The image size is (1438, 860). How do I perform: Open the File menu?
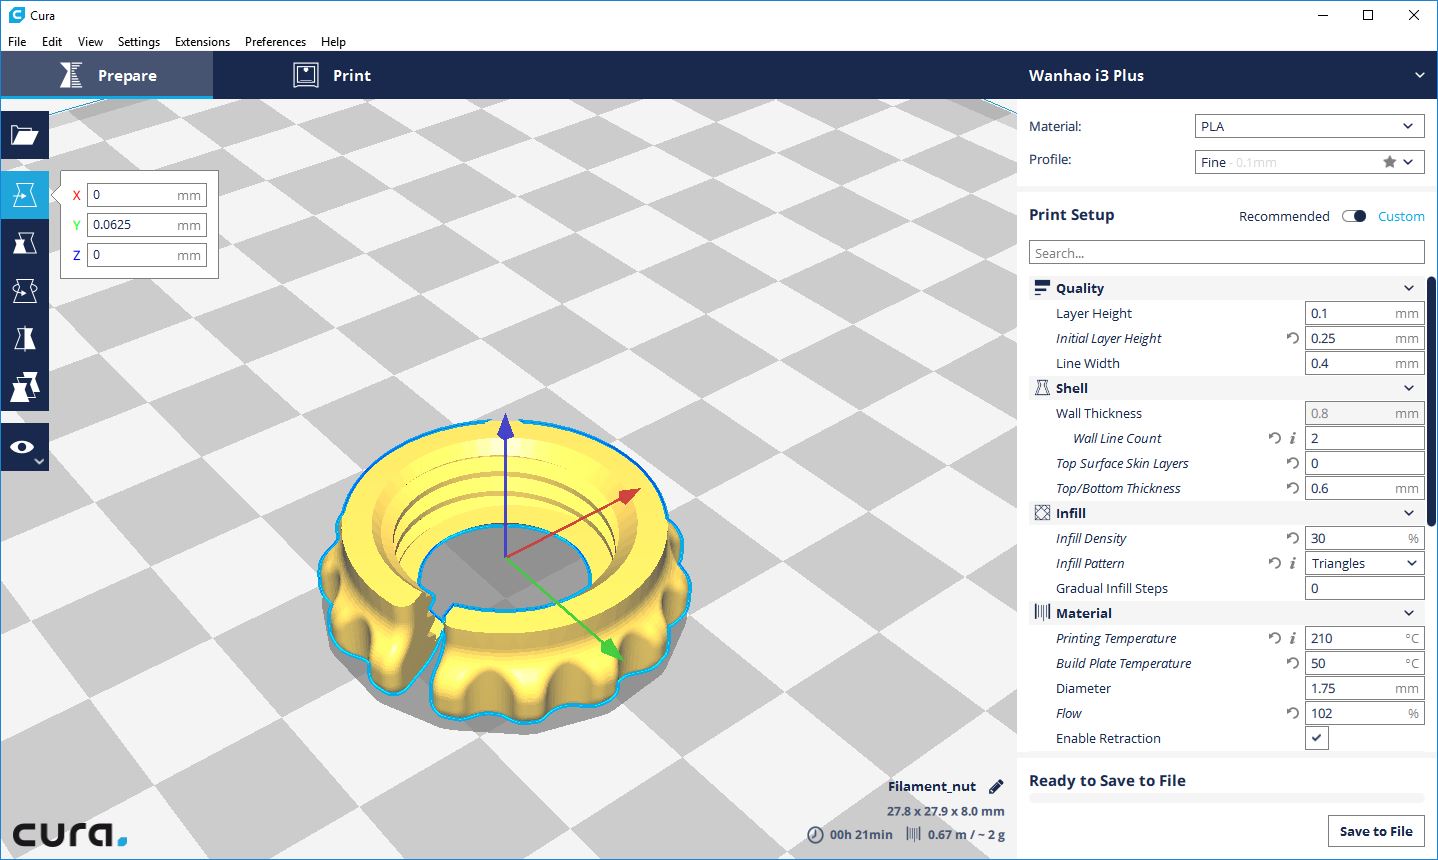[17, 42]
